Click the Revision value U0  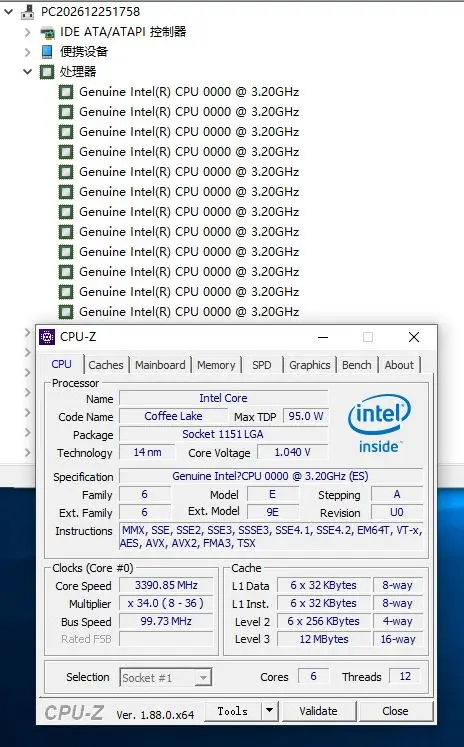(x=397, y=512)
